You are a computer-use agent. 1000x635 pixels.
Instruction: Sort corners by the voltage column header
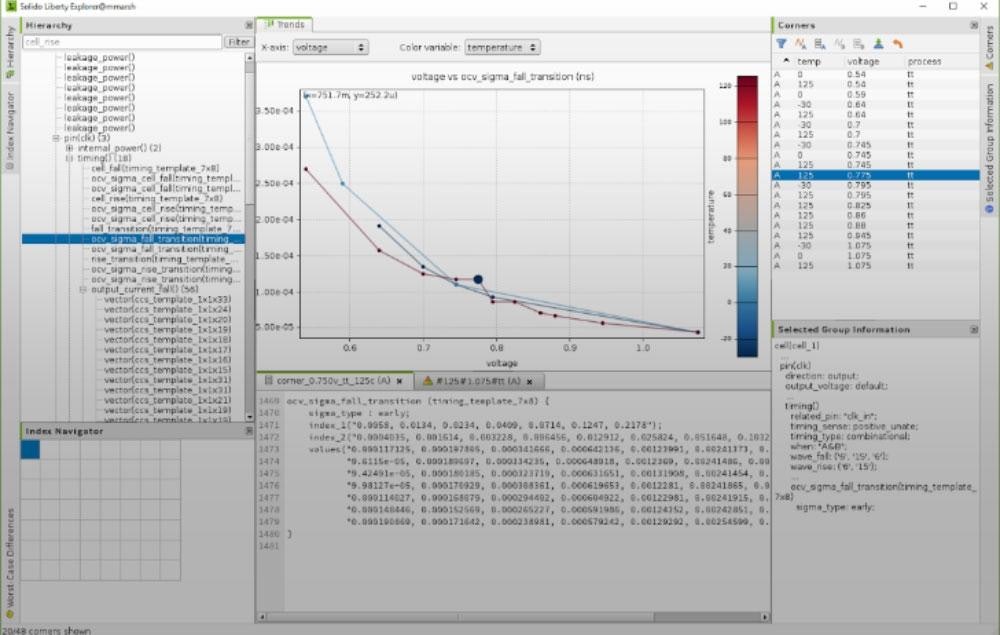click(x=863, y=62)
